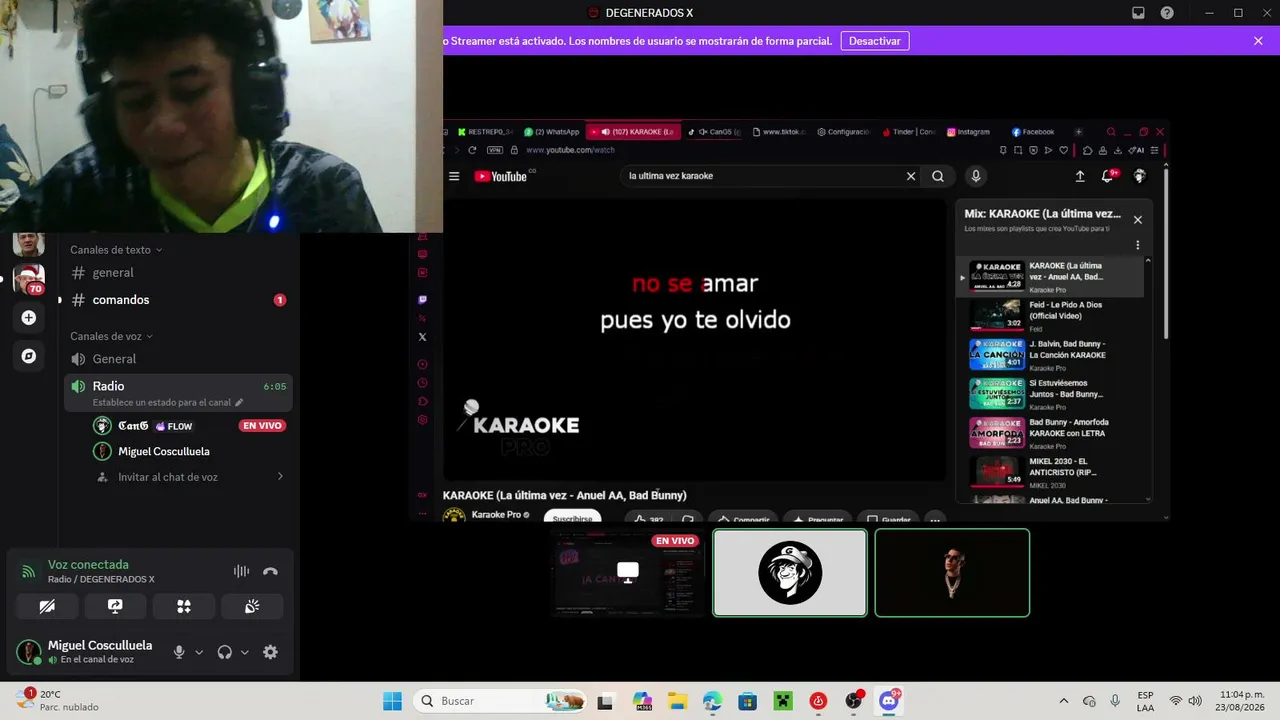Image resolution: width=1280 pixels, height=720 pixels.
Task: Open Discord help question mark
Action: (1167, 13)
